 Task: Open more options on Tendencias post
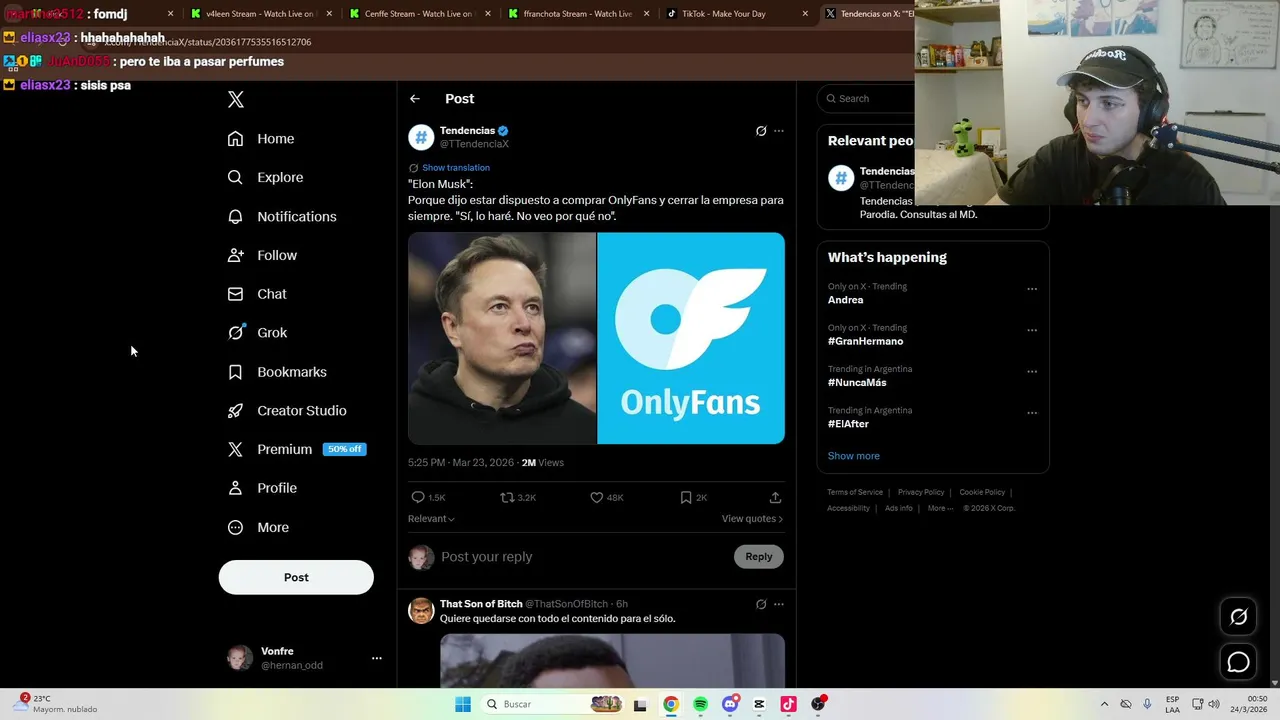pyautogui.click(x=779, y=131)
